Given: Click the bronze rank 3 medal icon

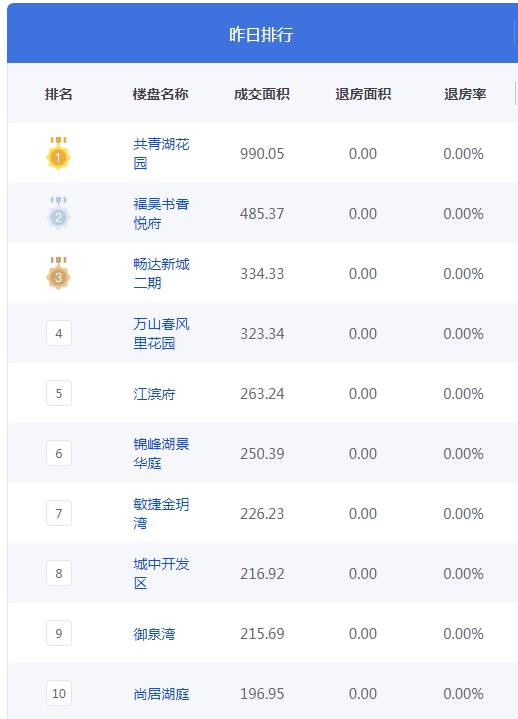Looking at the screenshot, I should 58,273.
